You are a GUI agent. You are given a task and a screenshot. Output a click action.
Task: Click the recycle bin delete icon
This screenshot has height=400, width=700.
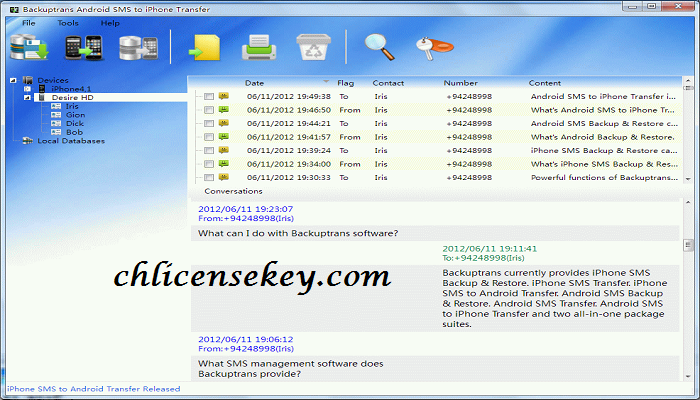(313, 46)
